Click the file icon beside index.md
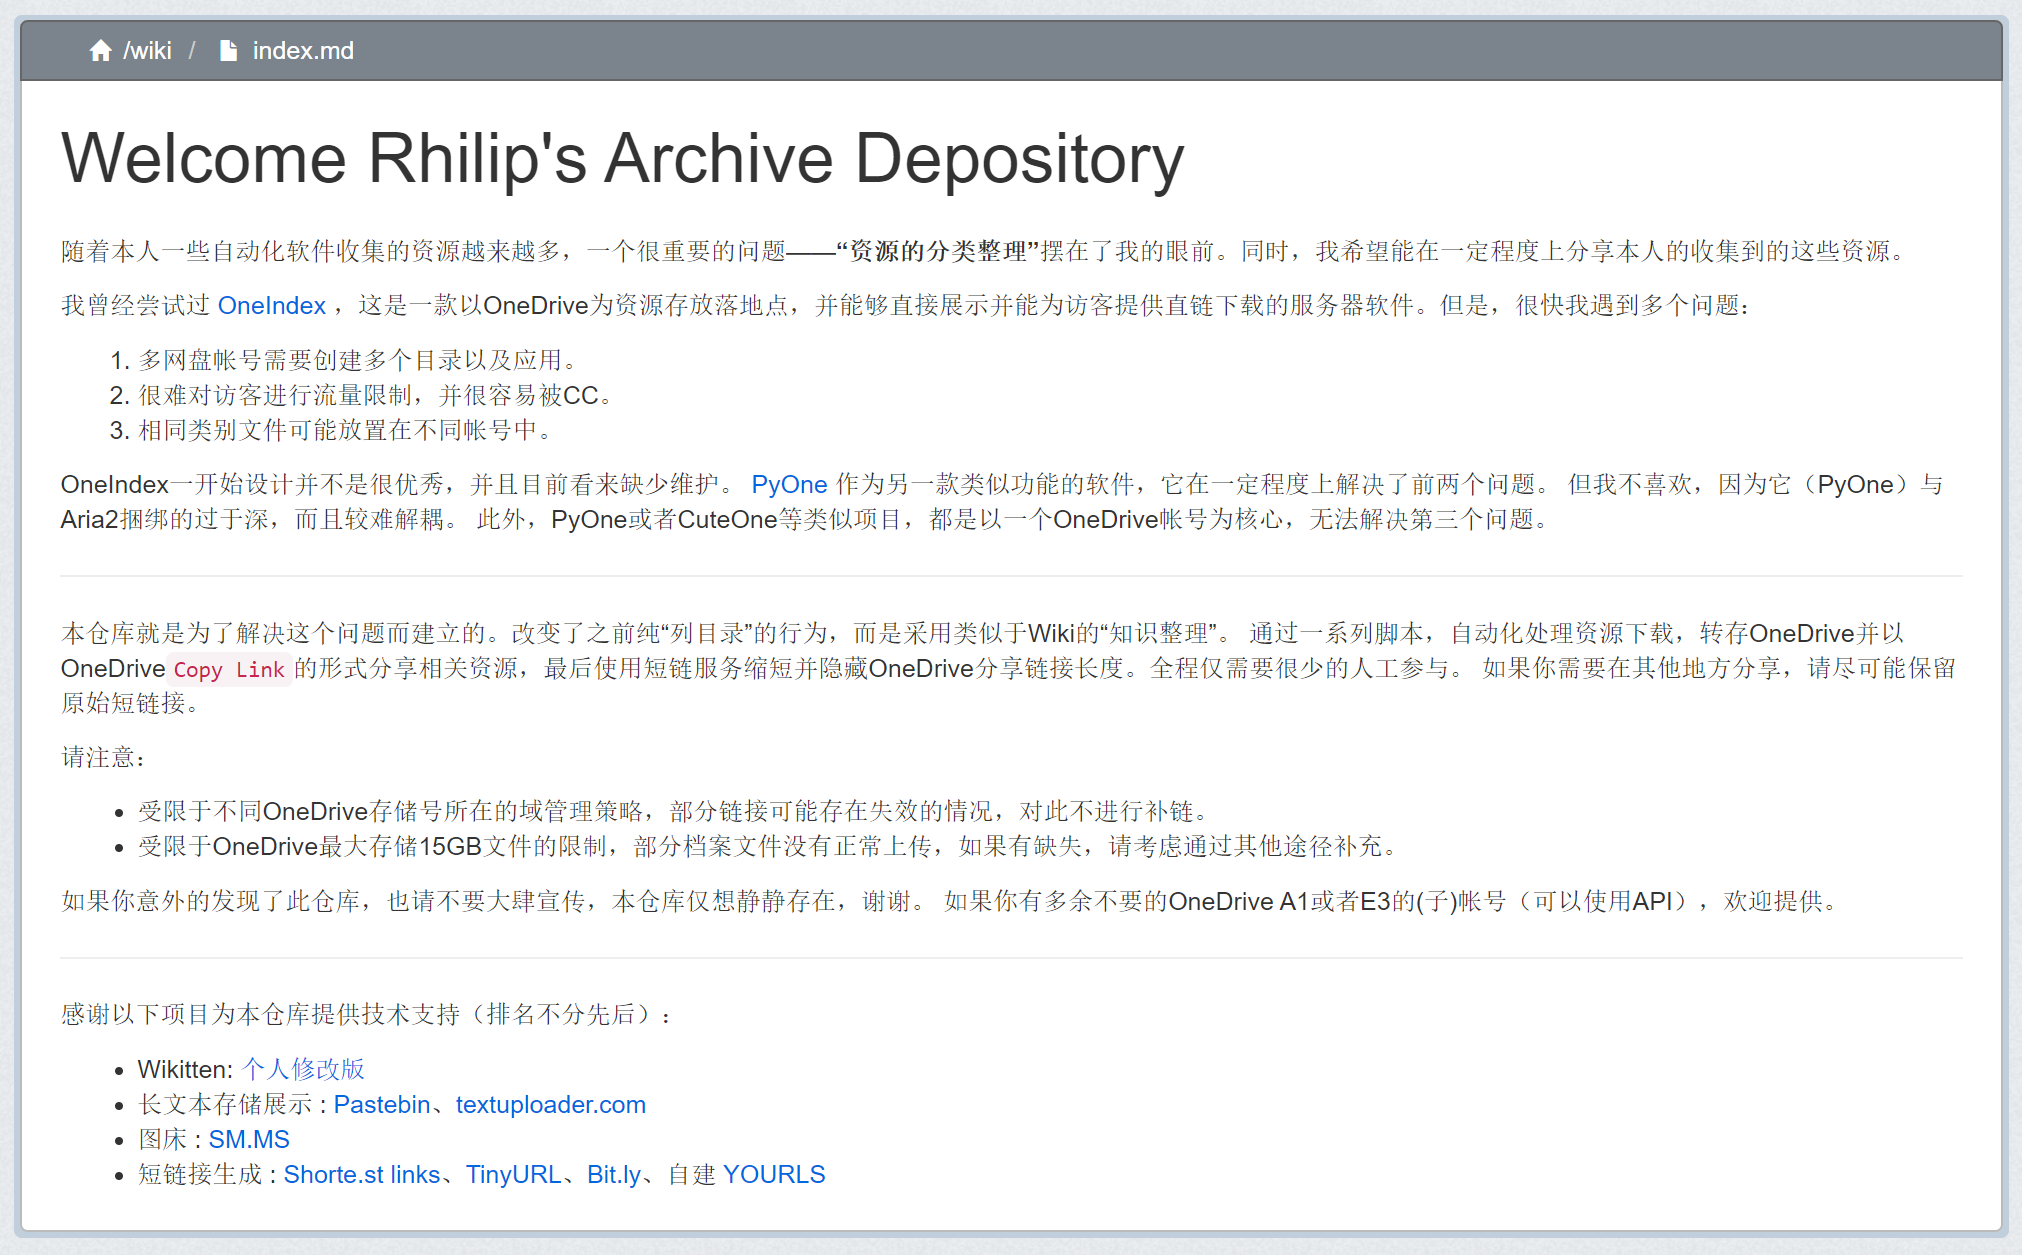This screenshot has width=2022, height=1255. click(x=228, y=51)
